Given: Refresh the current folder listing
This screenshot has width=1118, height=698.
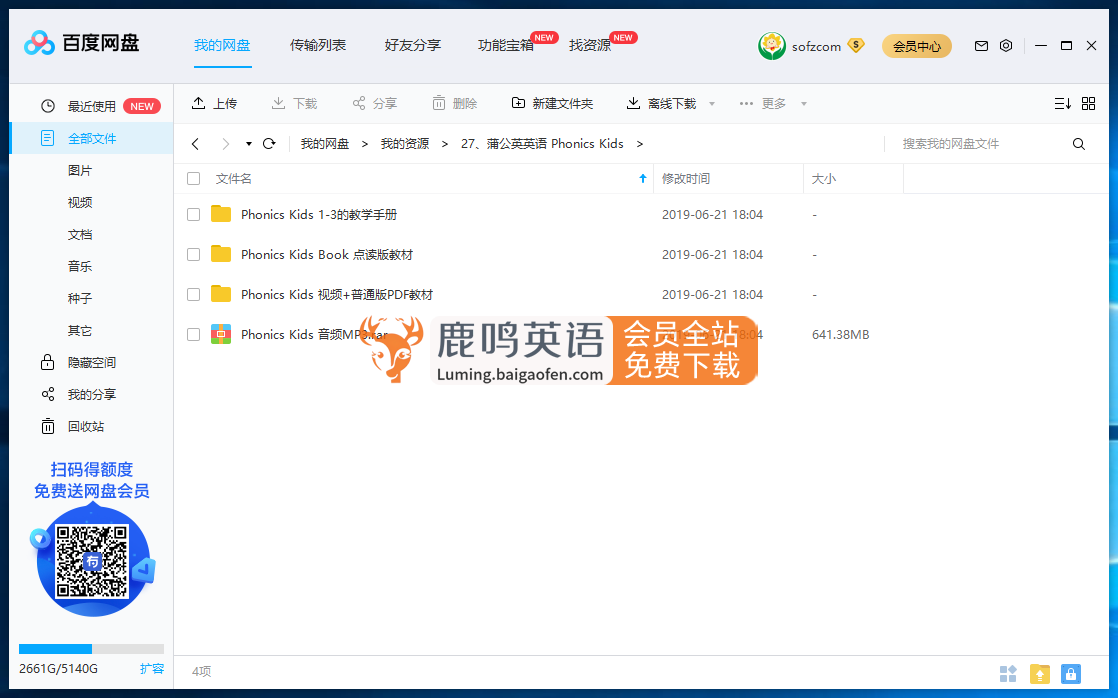Looking at the screenshot, I should tap(269, 144).
